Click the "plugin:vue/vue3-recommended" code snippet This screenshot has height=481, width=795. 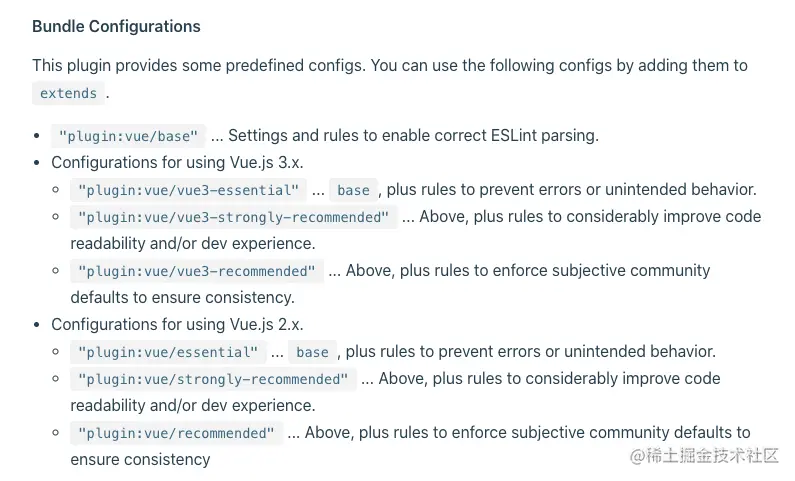click(197, 271)
